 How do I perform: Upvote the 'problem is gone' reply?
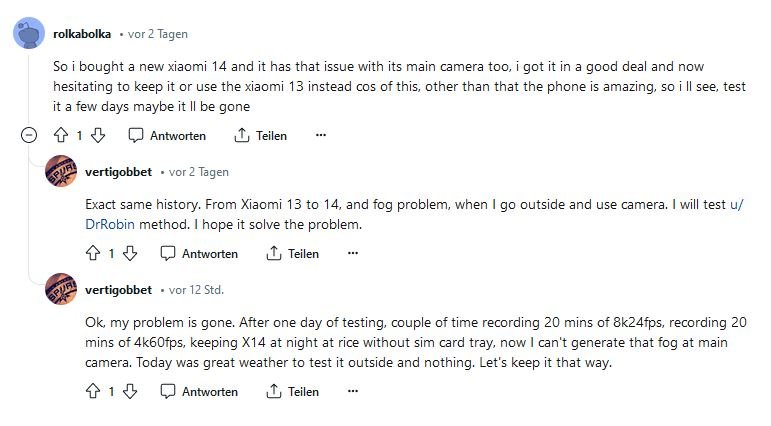[93, 391]
